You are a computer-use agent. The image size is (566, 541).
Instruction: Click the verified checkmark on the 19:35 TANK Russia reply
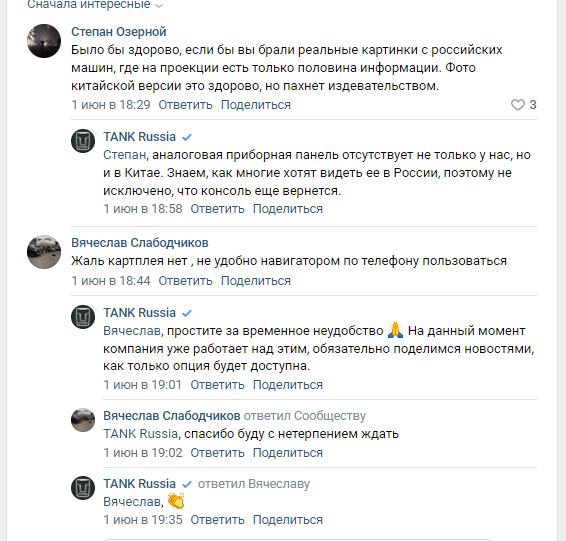[187, 484]
